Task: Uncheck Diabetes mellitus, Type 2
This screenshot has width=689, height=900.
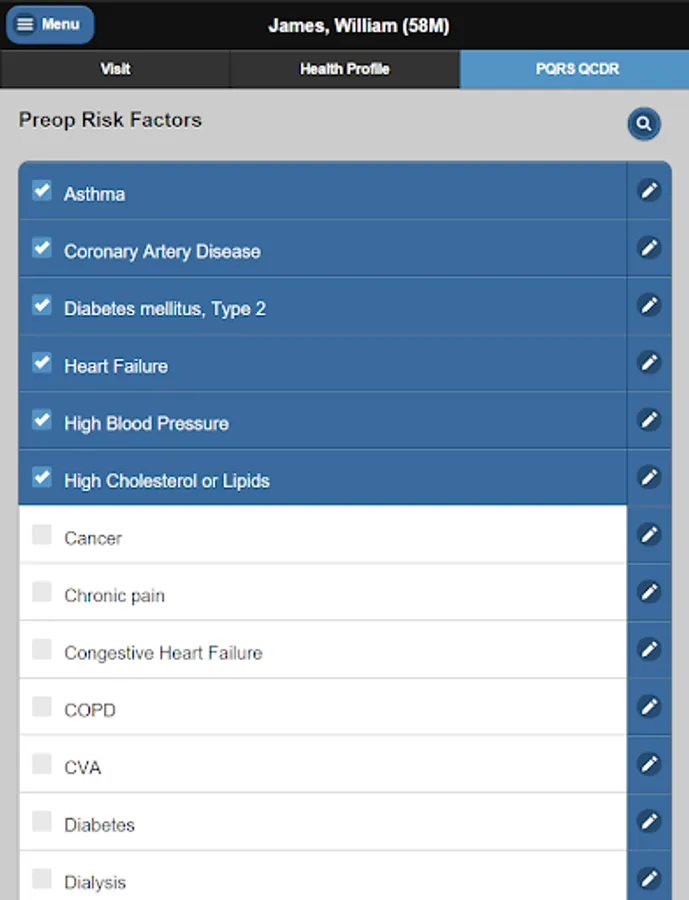Action: pyautogui.click(x=42, y=305)
